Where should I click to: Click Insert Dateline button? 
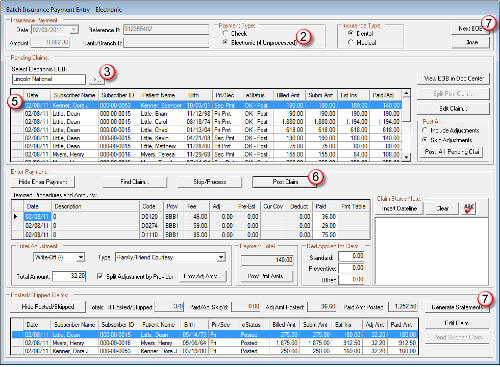(399, 209)
